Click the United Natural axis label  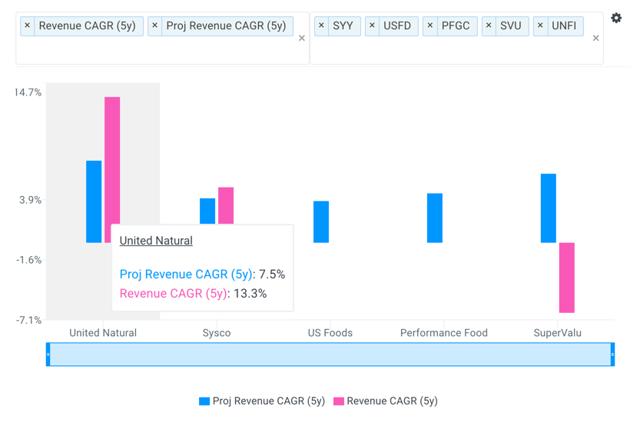click(103, 333)
